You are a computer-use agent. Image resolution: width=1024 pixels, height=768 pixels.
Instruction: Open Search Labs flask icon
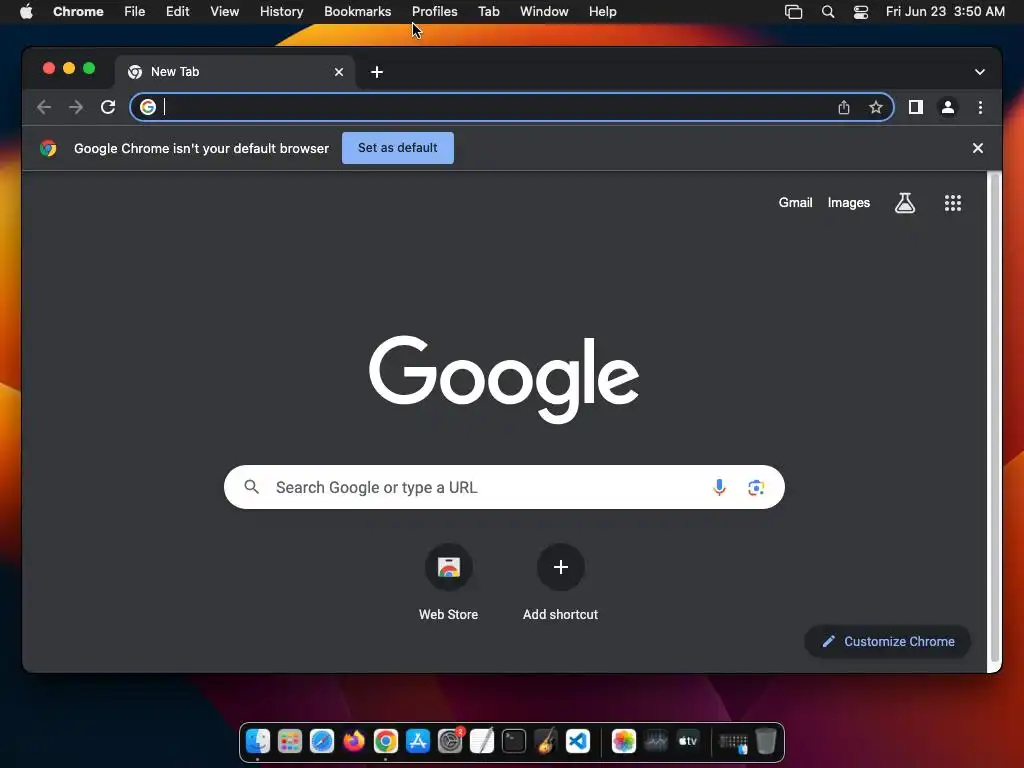904,203
